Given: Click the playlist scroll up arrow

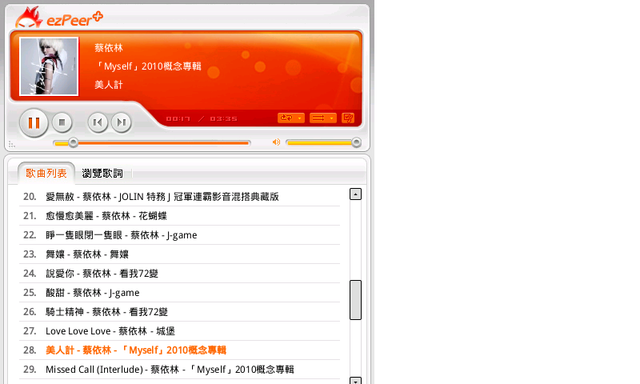Looking at the screenshot, I should tap(356, 194).
